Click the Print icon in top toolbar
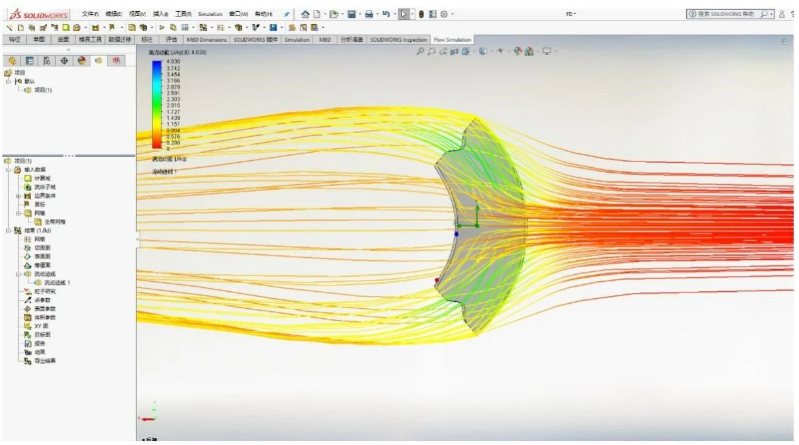 click(369, 14)
